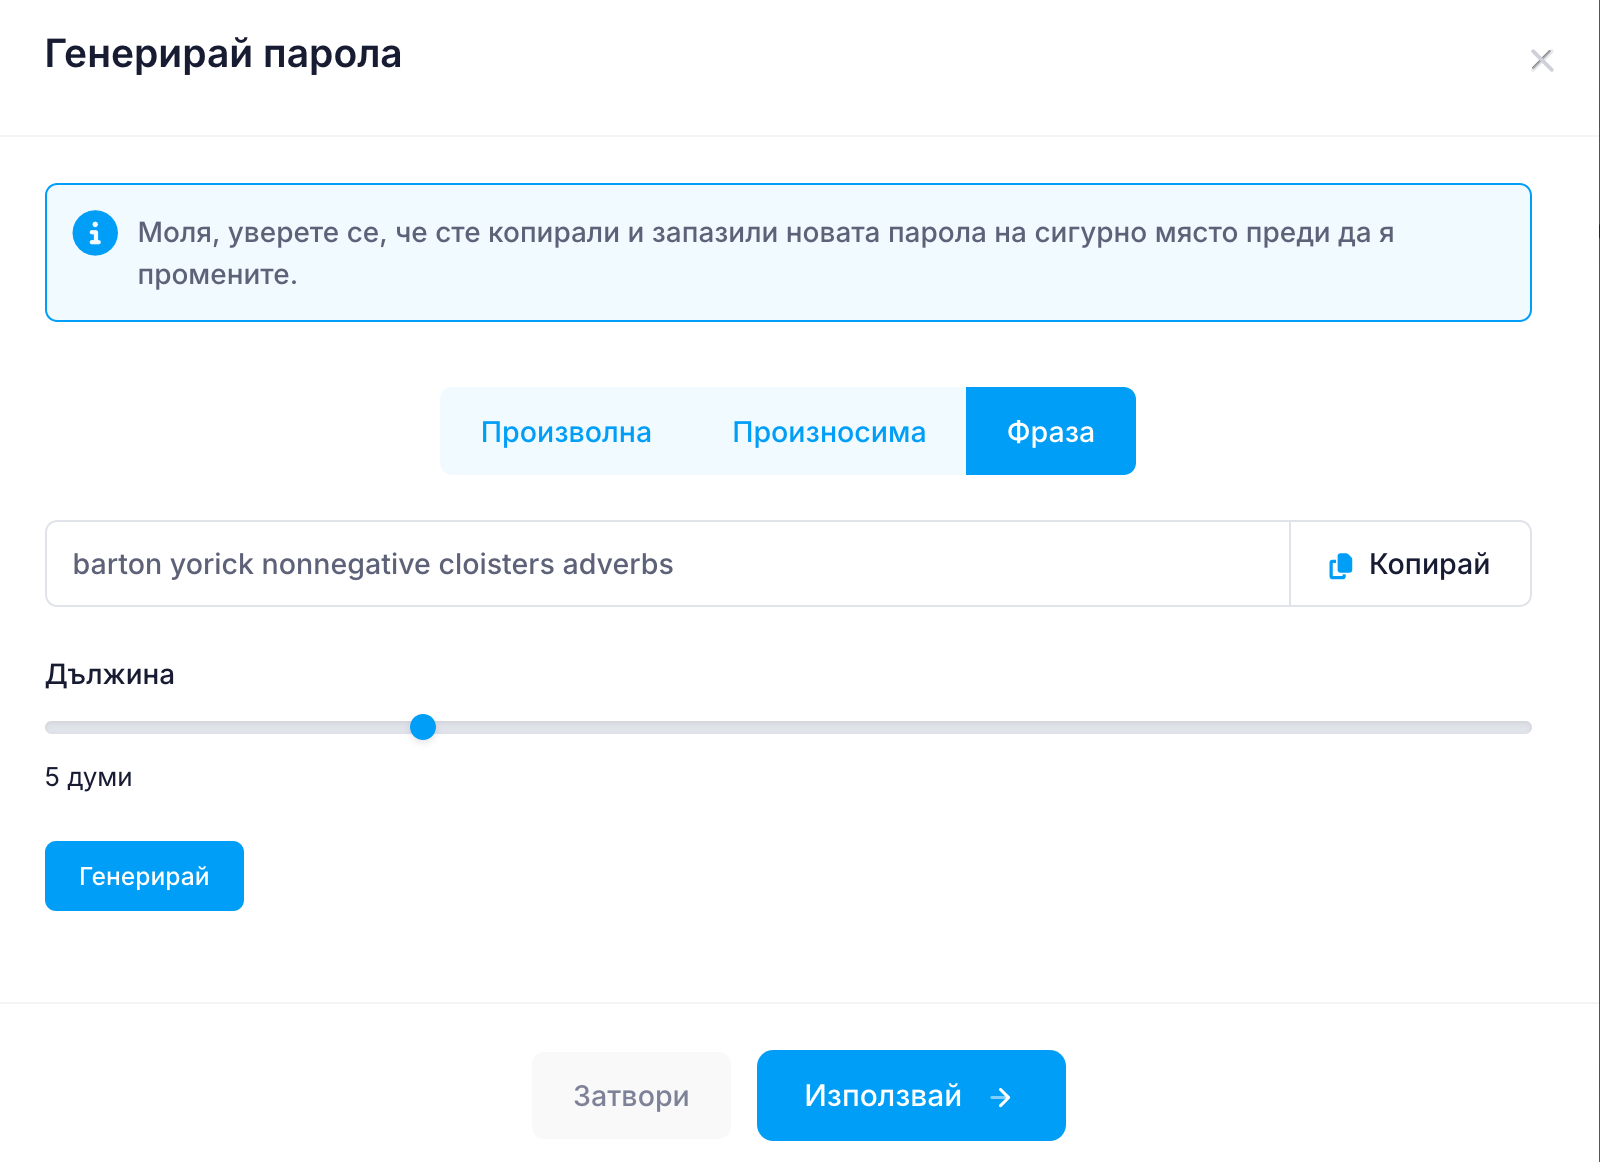
Task: Click the Дължина label
Action: point(110,674)
